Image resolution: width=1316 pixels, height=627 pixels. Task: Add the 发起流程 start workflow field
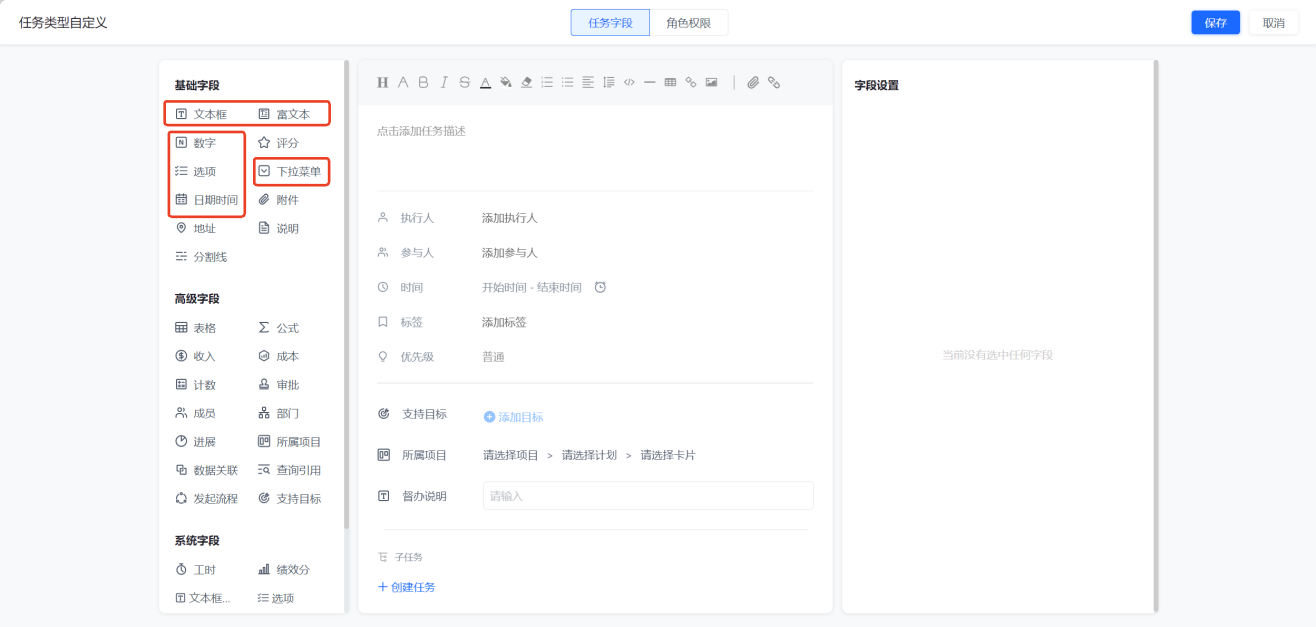tap(206, 499)
